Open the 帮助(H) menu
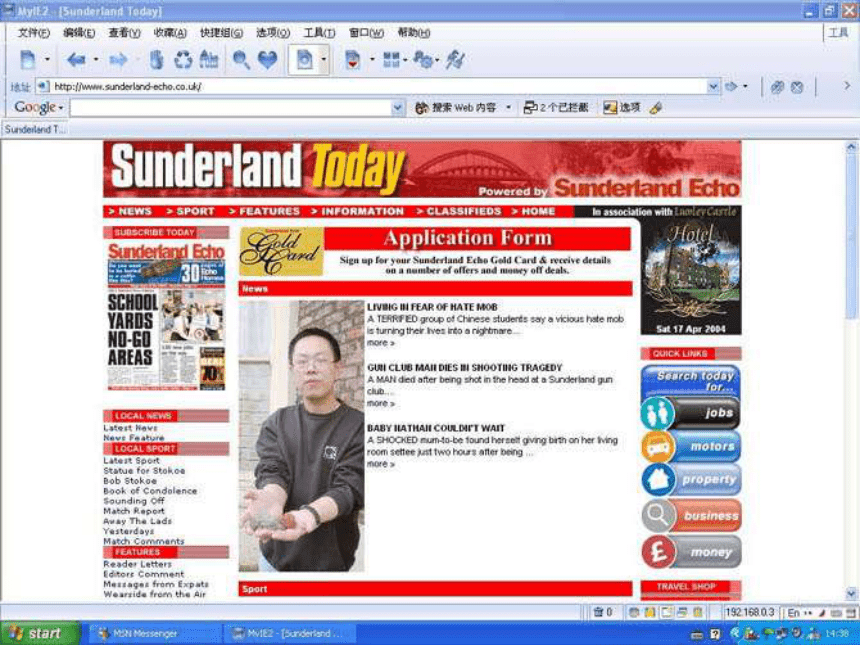Viewport: 860px width, 645px height. coord(414,33)
